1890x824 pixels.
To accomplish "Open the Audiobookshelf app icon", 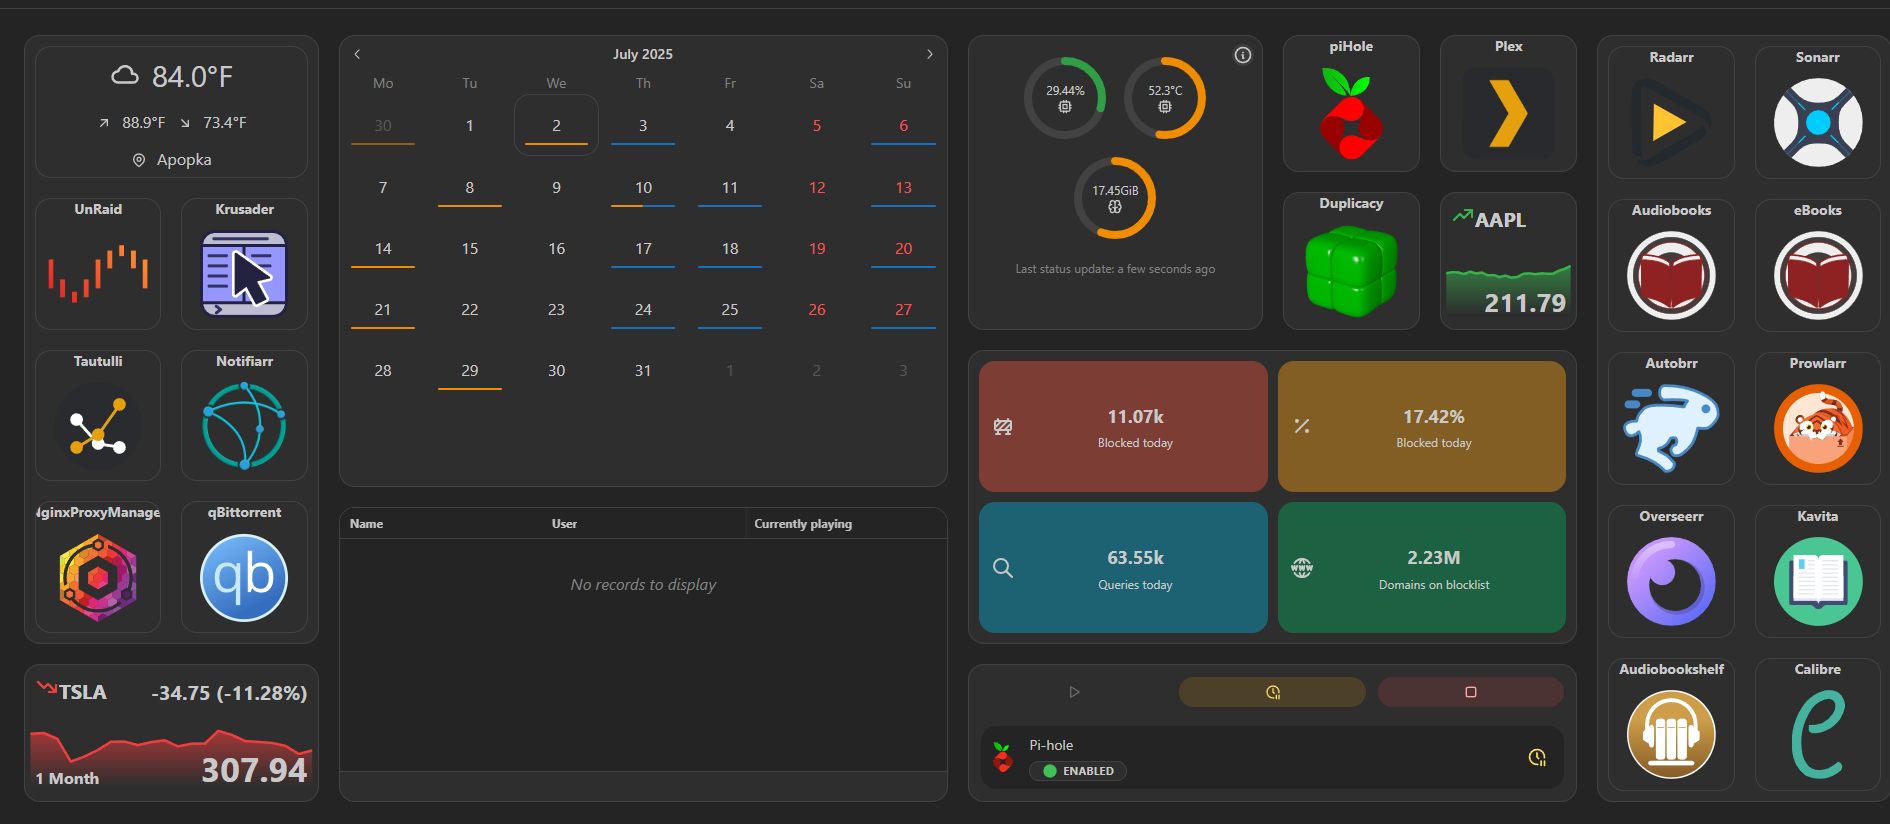I will coord(1671,735).
